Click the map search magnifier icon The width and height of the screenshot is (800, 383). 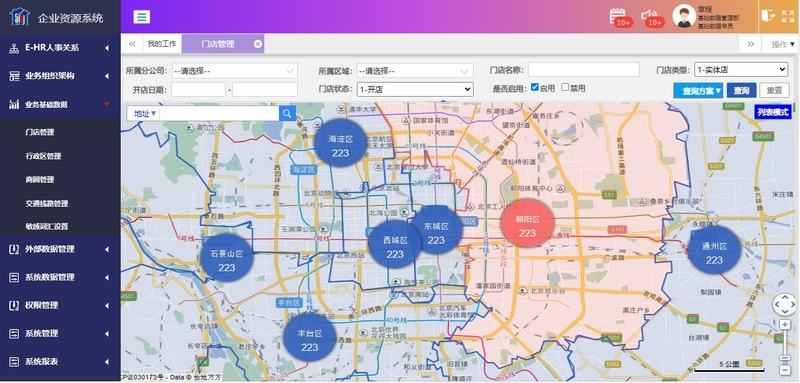click(x=287, y=113)
